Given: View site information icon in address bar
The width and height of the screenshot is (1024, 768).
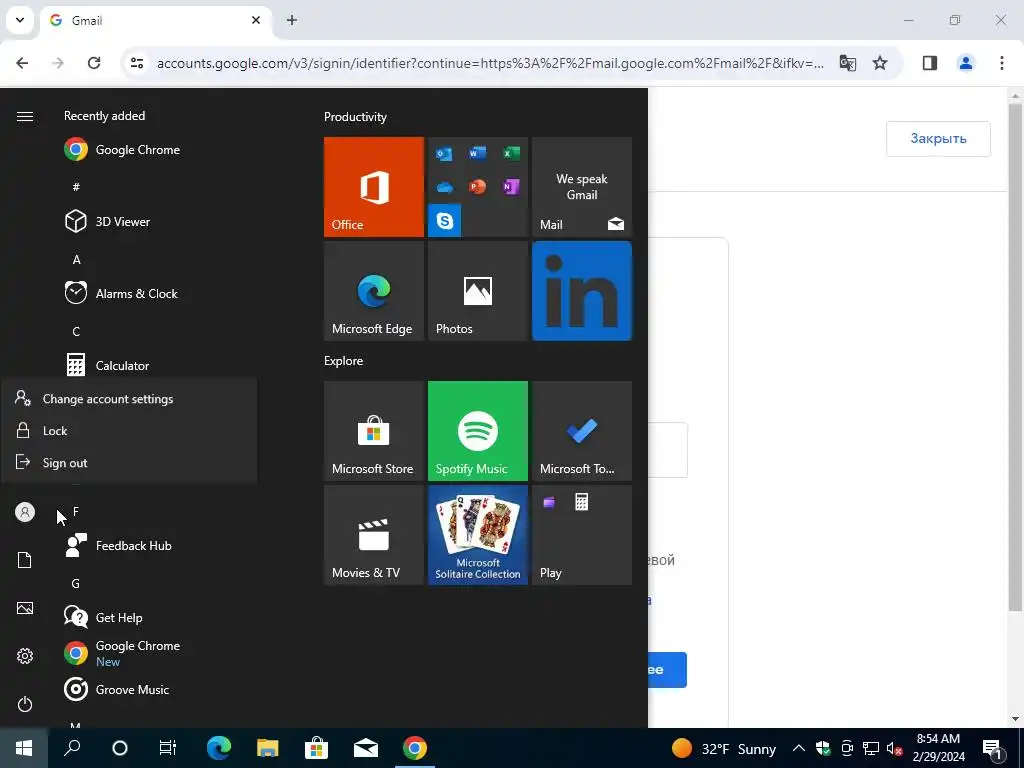Looking at the screenshot, I should click(136, 63).
